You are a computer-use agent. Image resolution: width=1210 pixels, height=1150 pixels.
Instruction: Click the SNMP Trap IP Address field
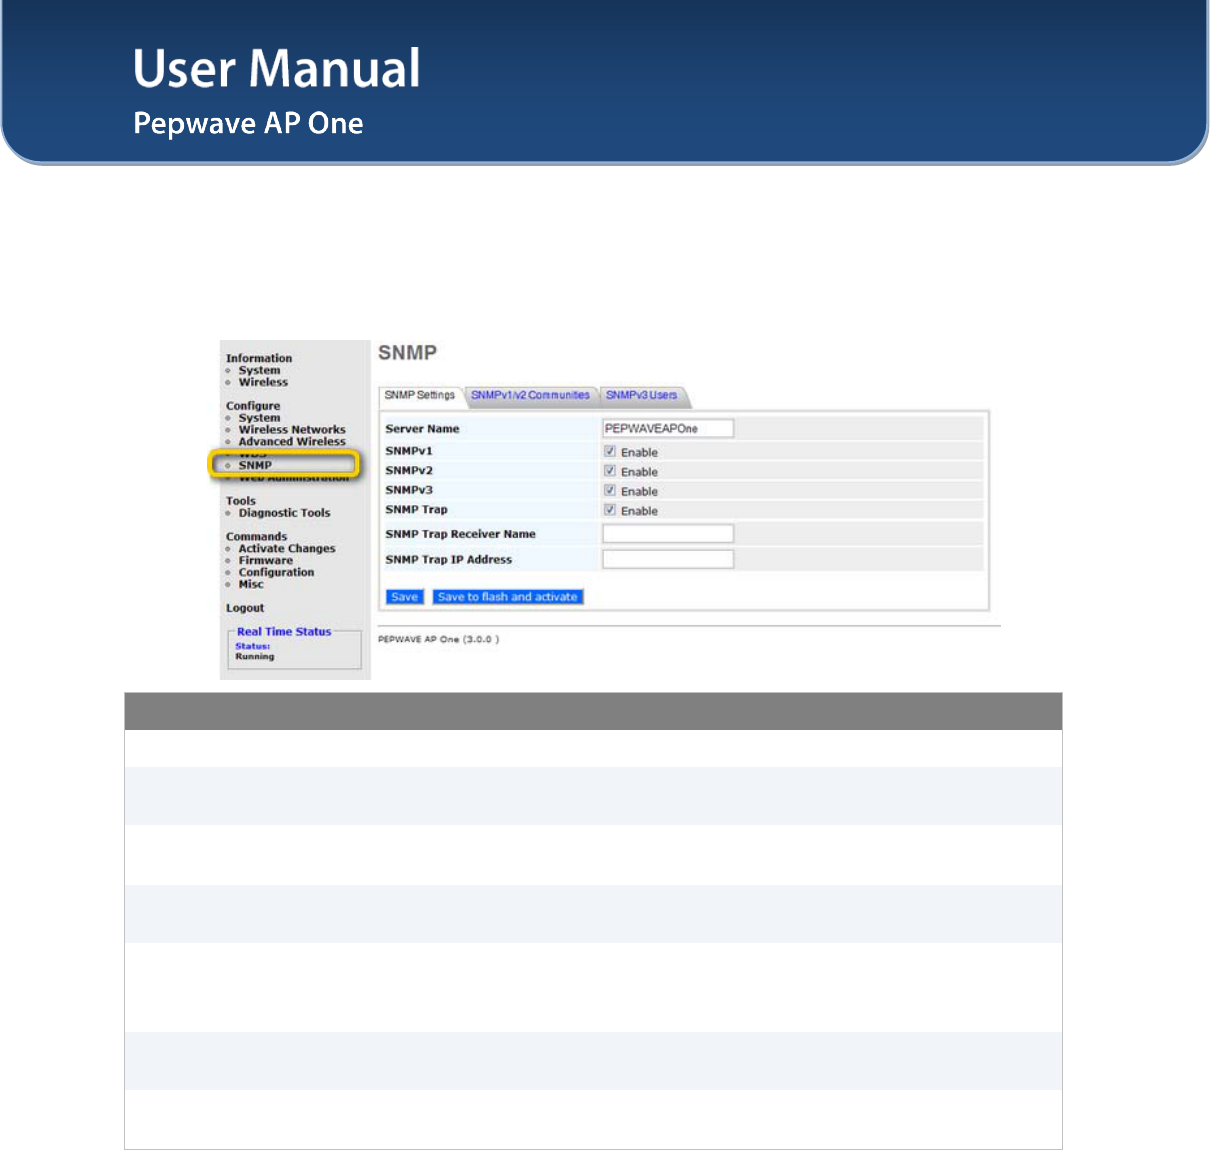pyautogui.click(x=668, y=560)
